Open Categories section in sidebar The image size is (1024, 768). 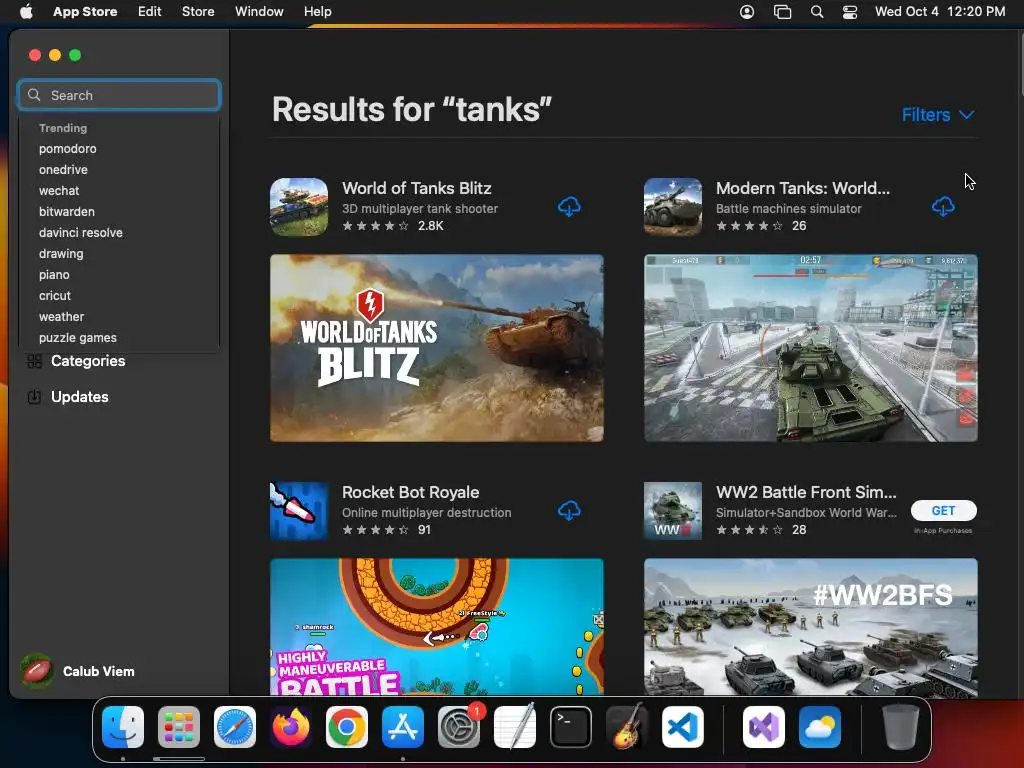(88, 361)
